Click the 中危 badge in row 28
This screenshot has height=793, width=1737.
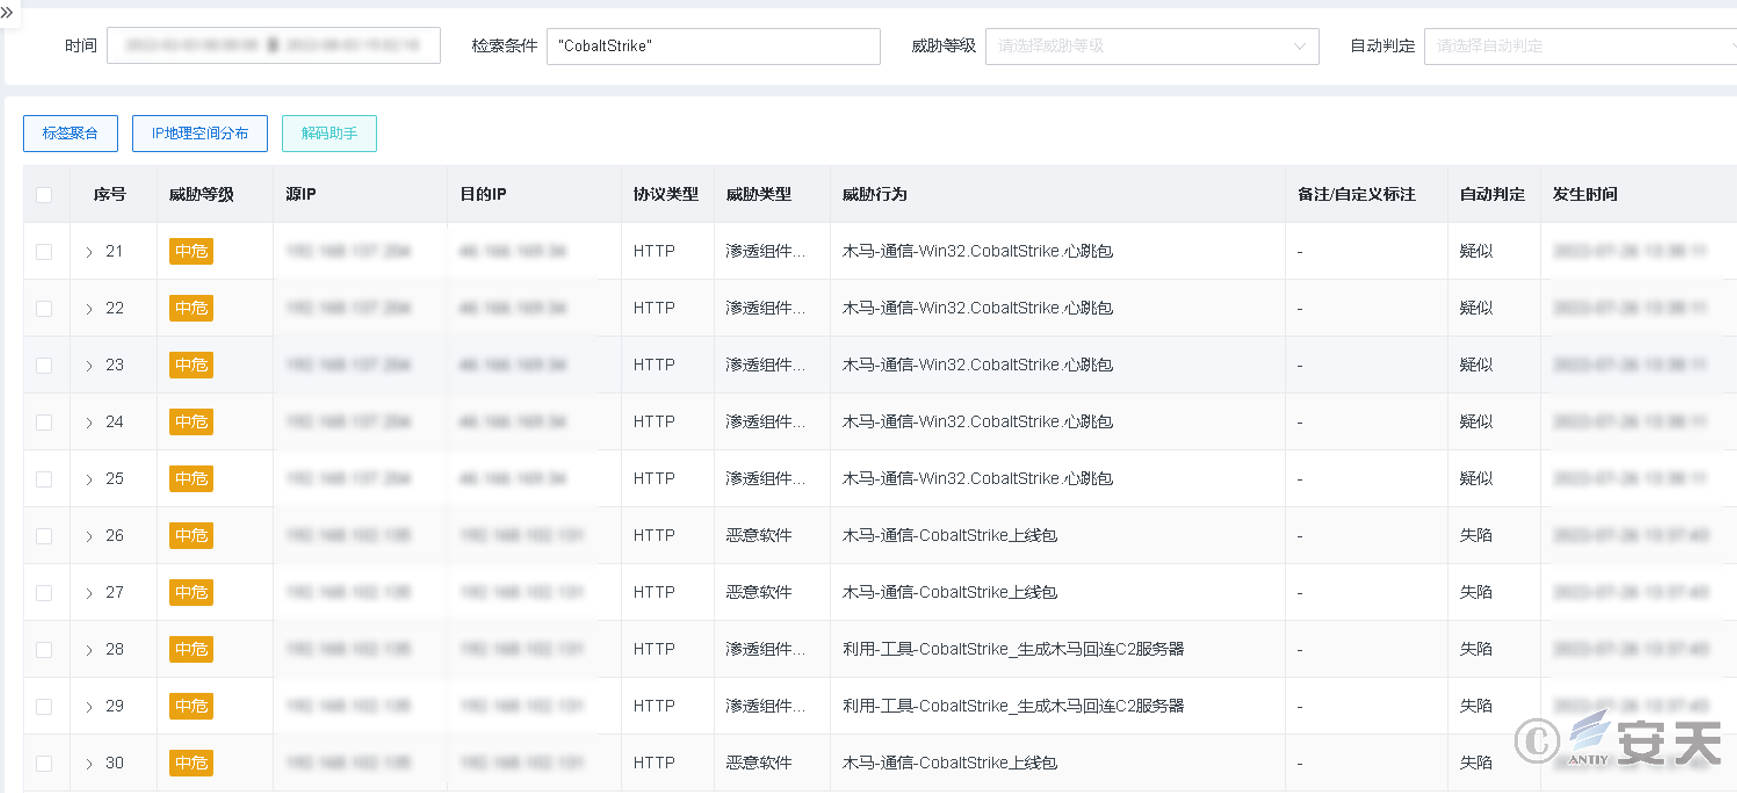coord(191,650)
